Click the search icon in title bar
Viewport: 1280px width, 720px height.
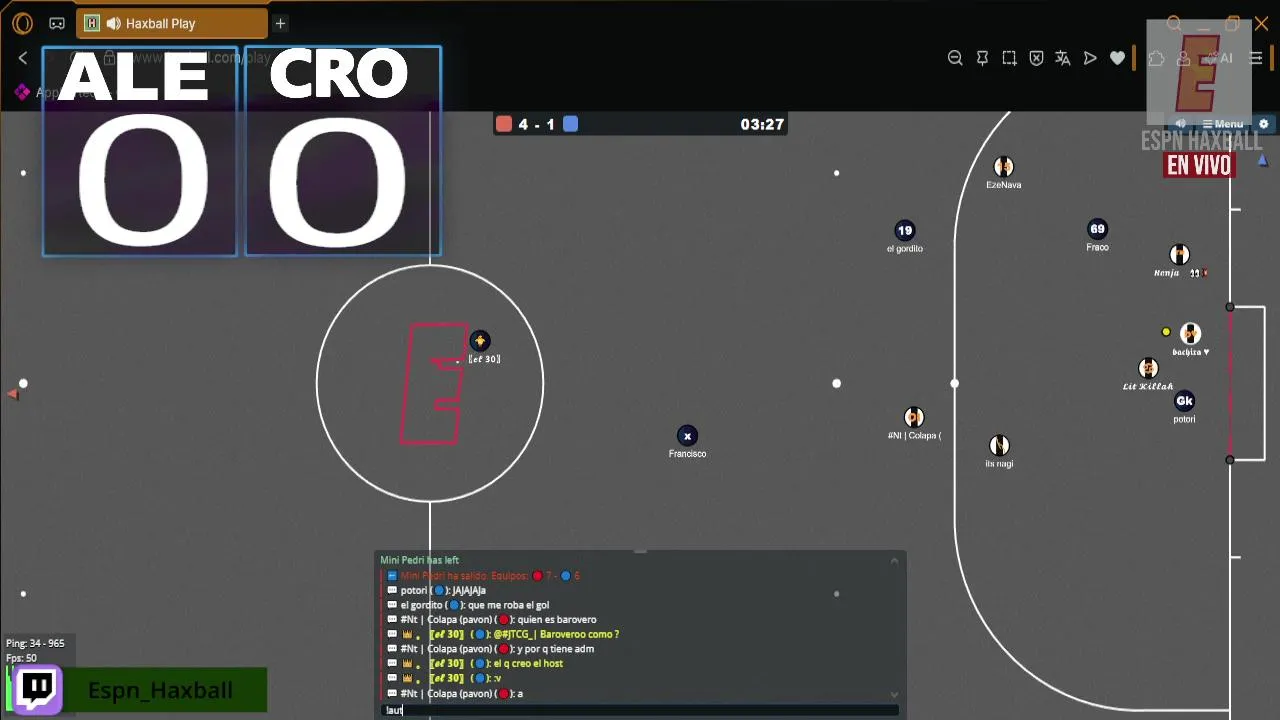(x=1174, y=23)
